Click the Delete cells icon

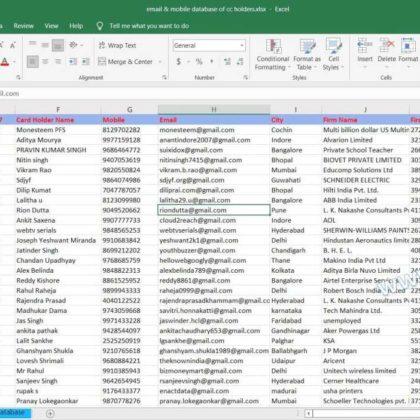387,46
